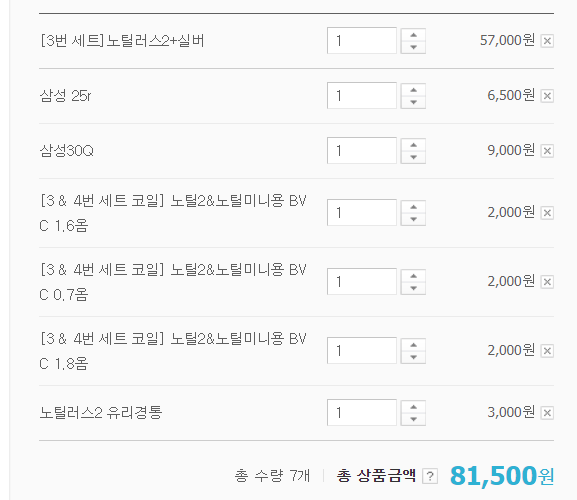Image resolution: width=577 pixels, height=500 pixels.
Task: Delete the 삼성 25r item from the cart
Action: click(547, 96)
